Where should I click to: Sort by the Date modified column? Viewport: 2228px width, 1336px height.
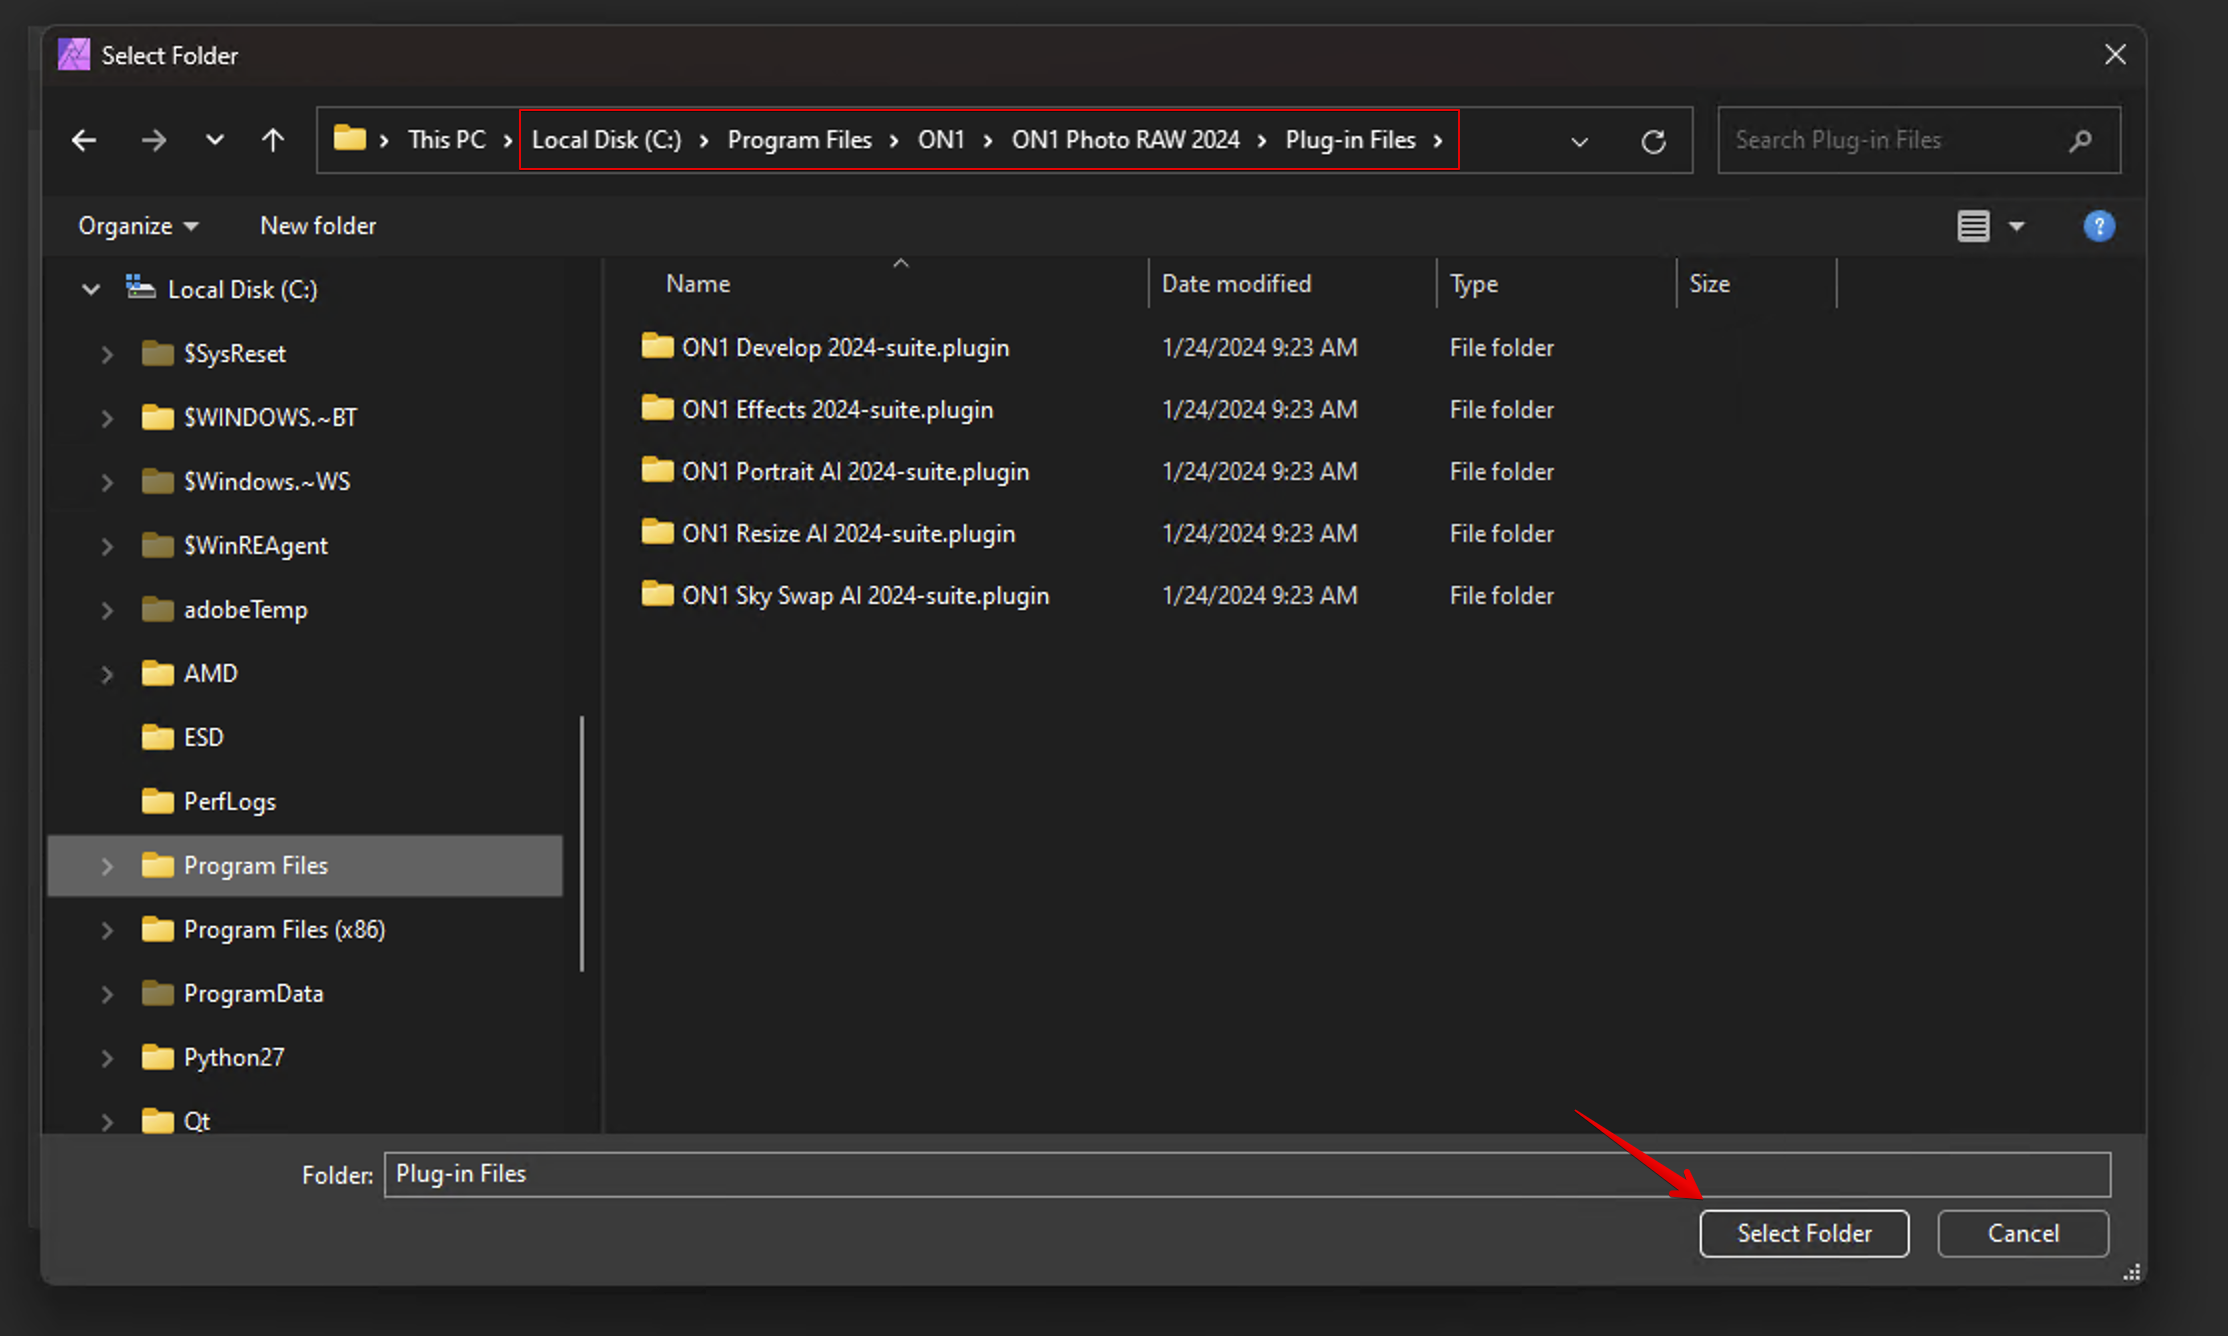(x=1236, y=284)
